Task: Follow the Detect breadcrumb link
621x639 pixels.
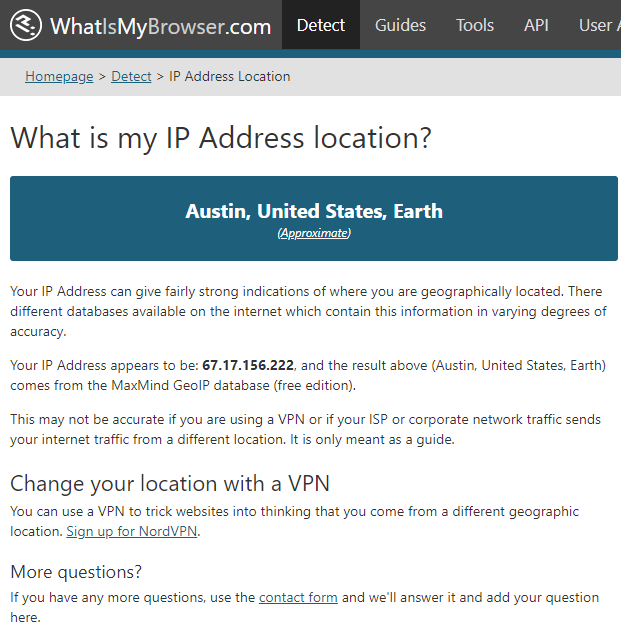Action: [x=132, y=76]
